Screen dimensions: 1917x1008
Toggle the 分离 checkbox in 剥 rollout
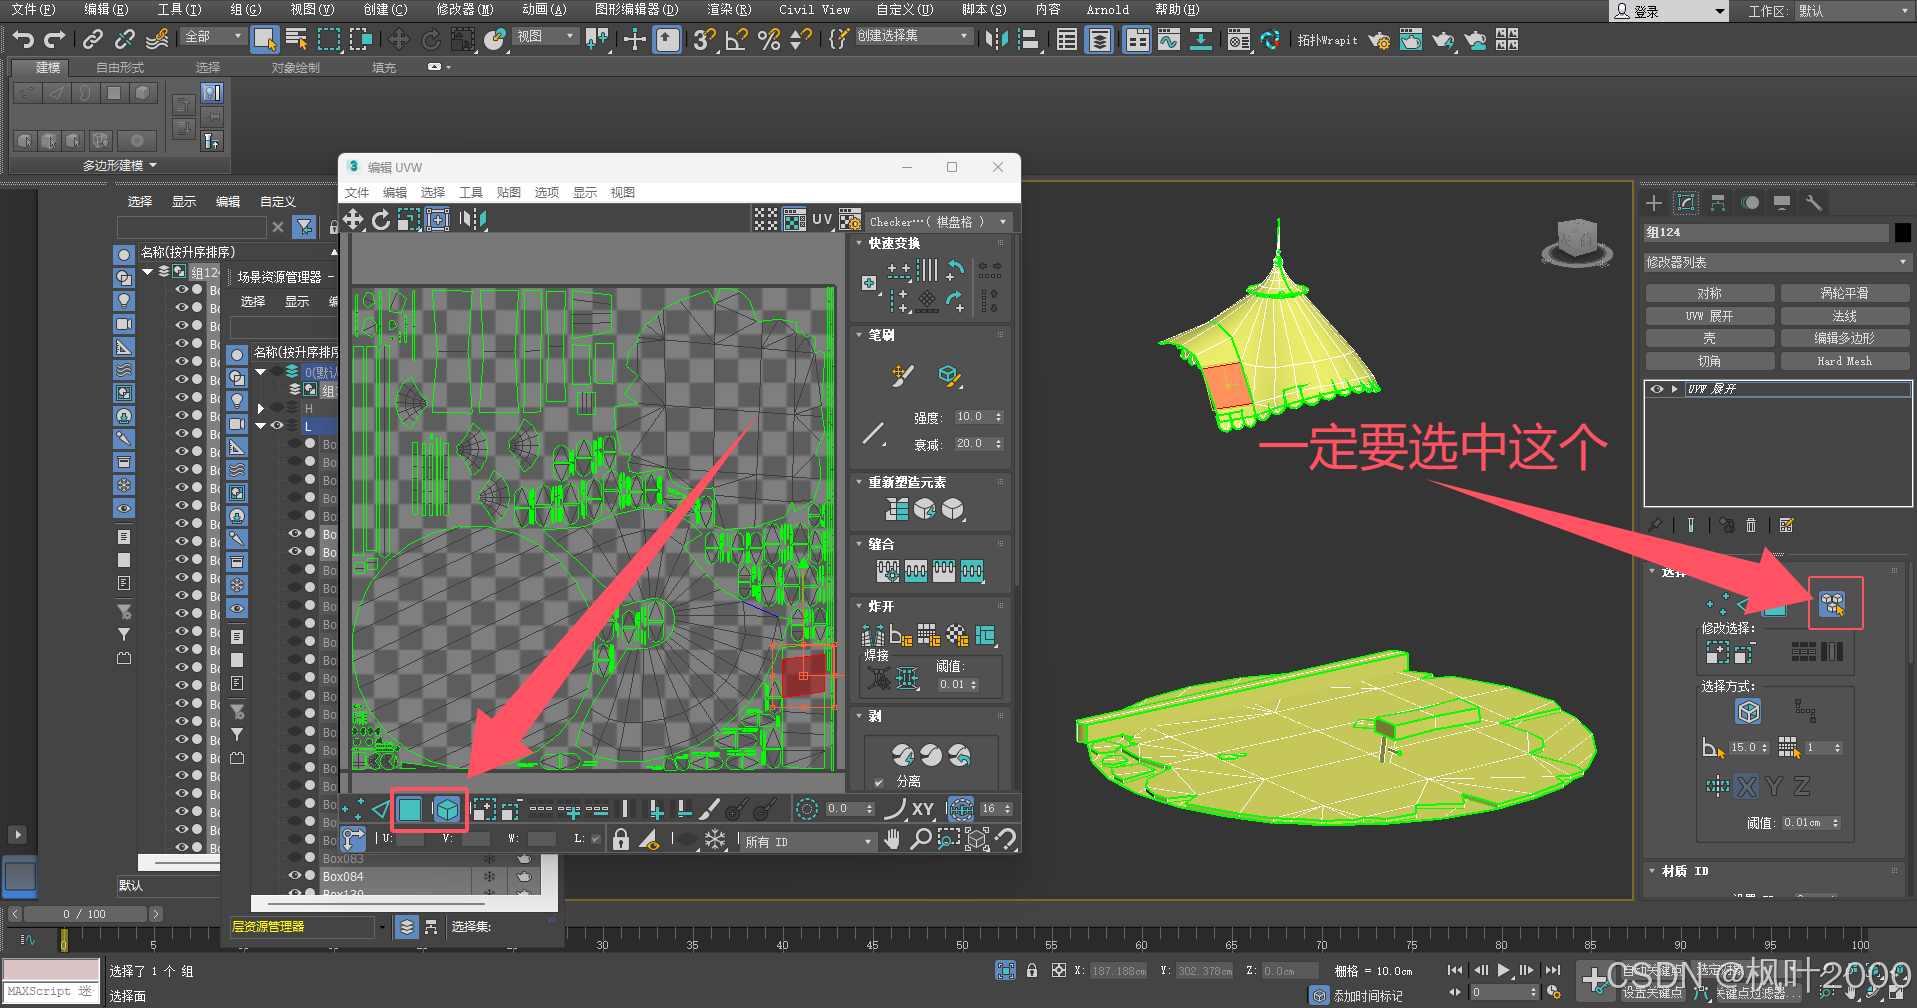pyautogui.click(x=878, y=782)
